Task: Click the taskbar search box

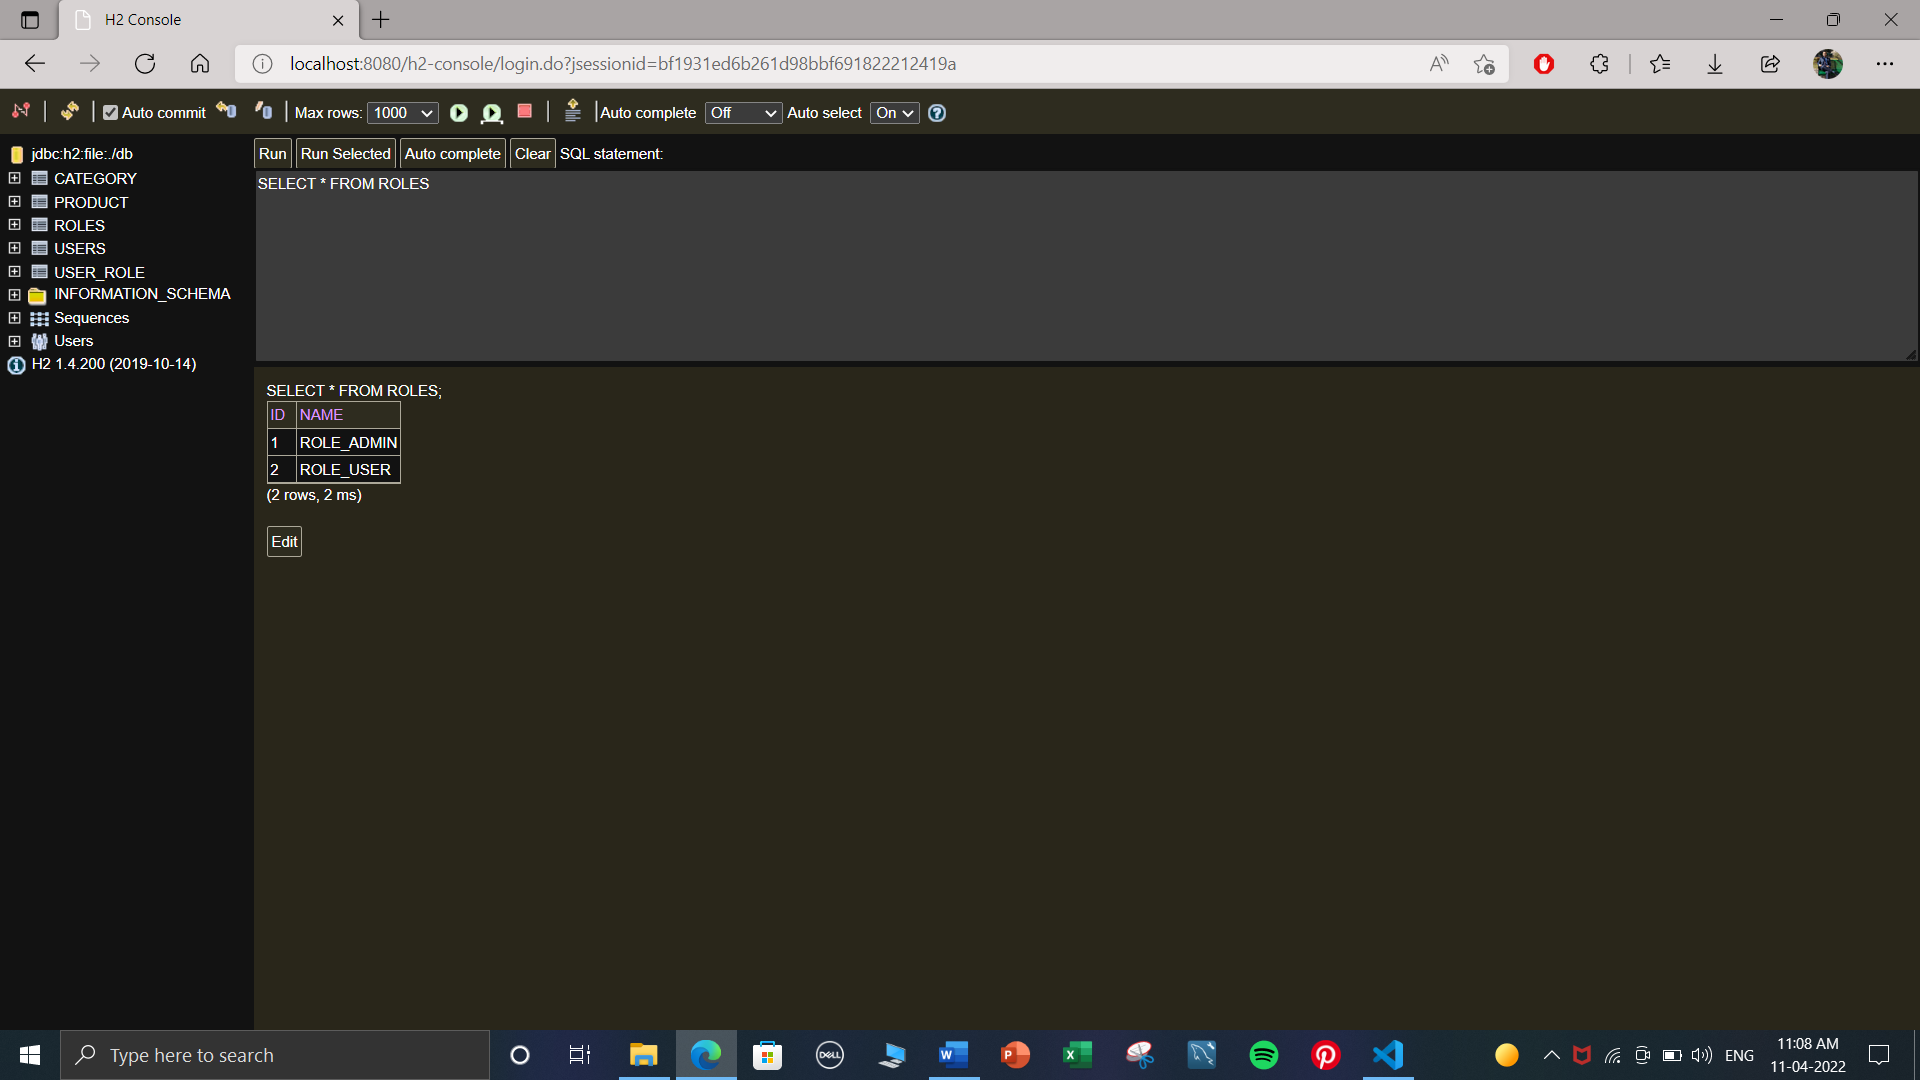Action: pos(275,1055)
